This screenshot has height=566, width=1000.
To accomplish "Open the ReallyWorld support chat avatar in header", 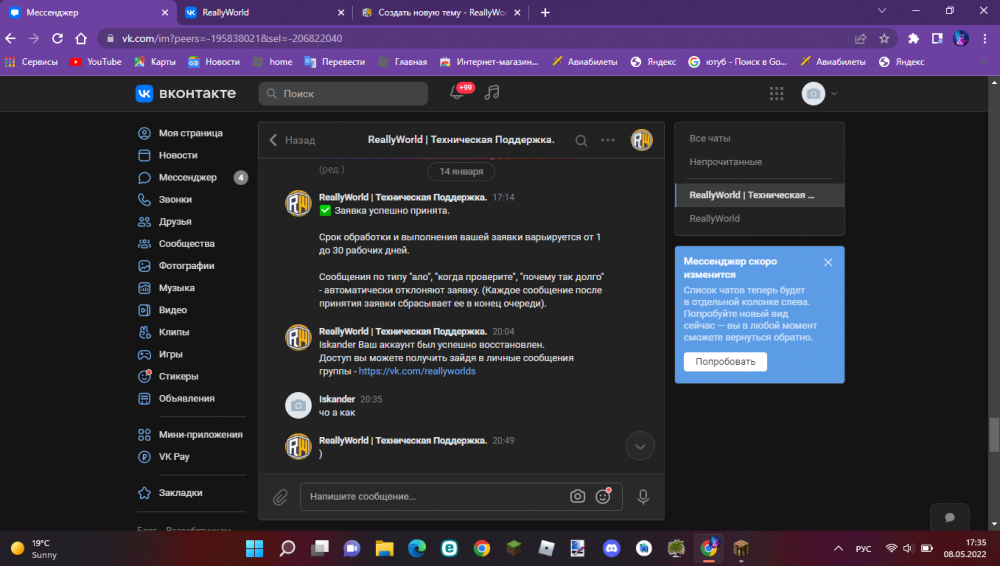I will 642,140.
